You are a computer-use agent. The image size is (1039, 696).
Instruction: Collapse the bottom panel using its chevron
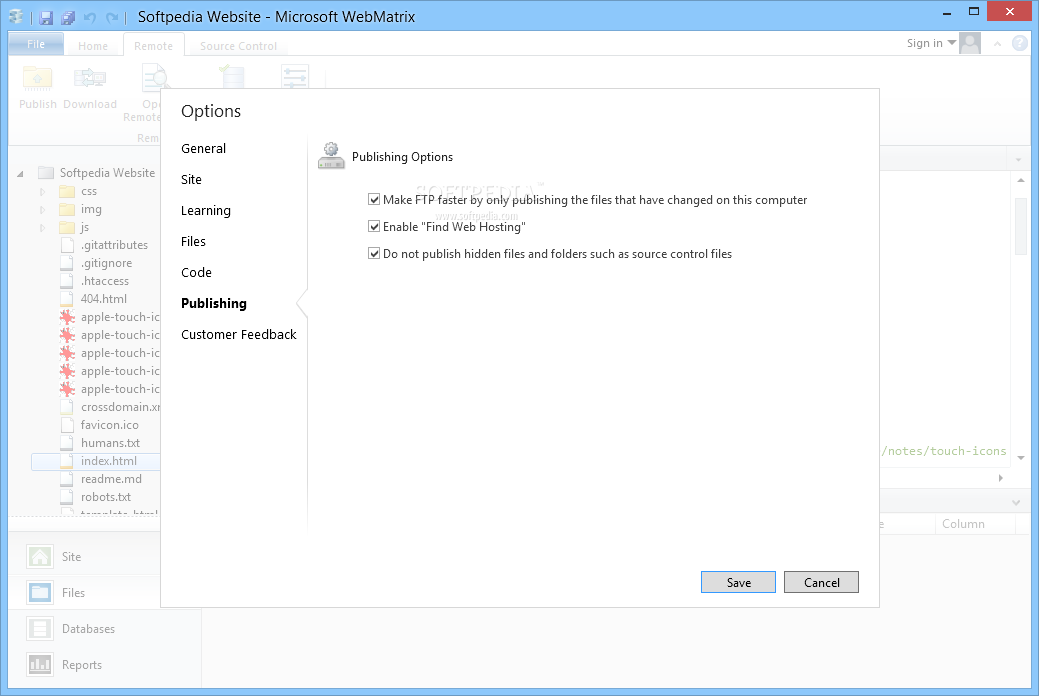pos(1016,503)
